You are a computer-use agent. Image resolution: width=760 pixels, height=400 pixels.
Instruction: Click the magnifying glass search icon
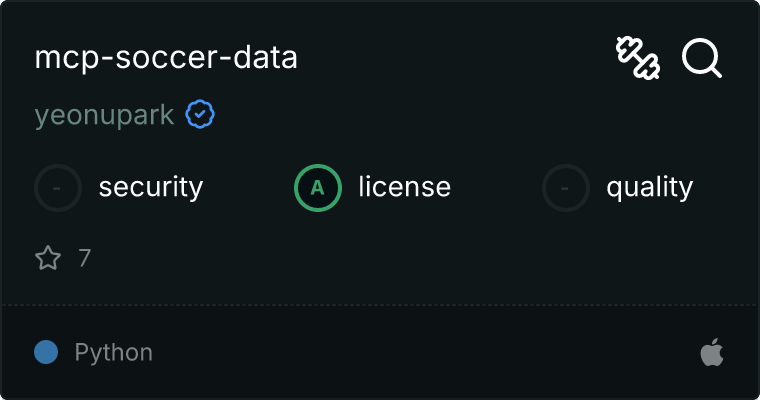pos(702,58)
